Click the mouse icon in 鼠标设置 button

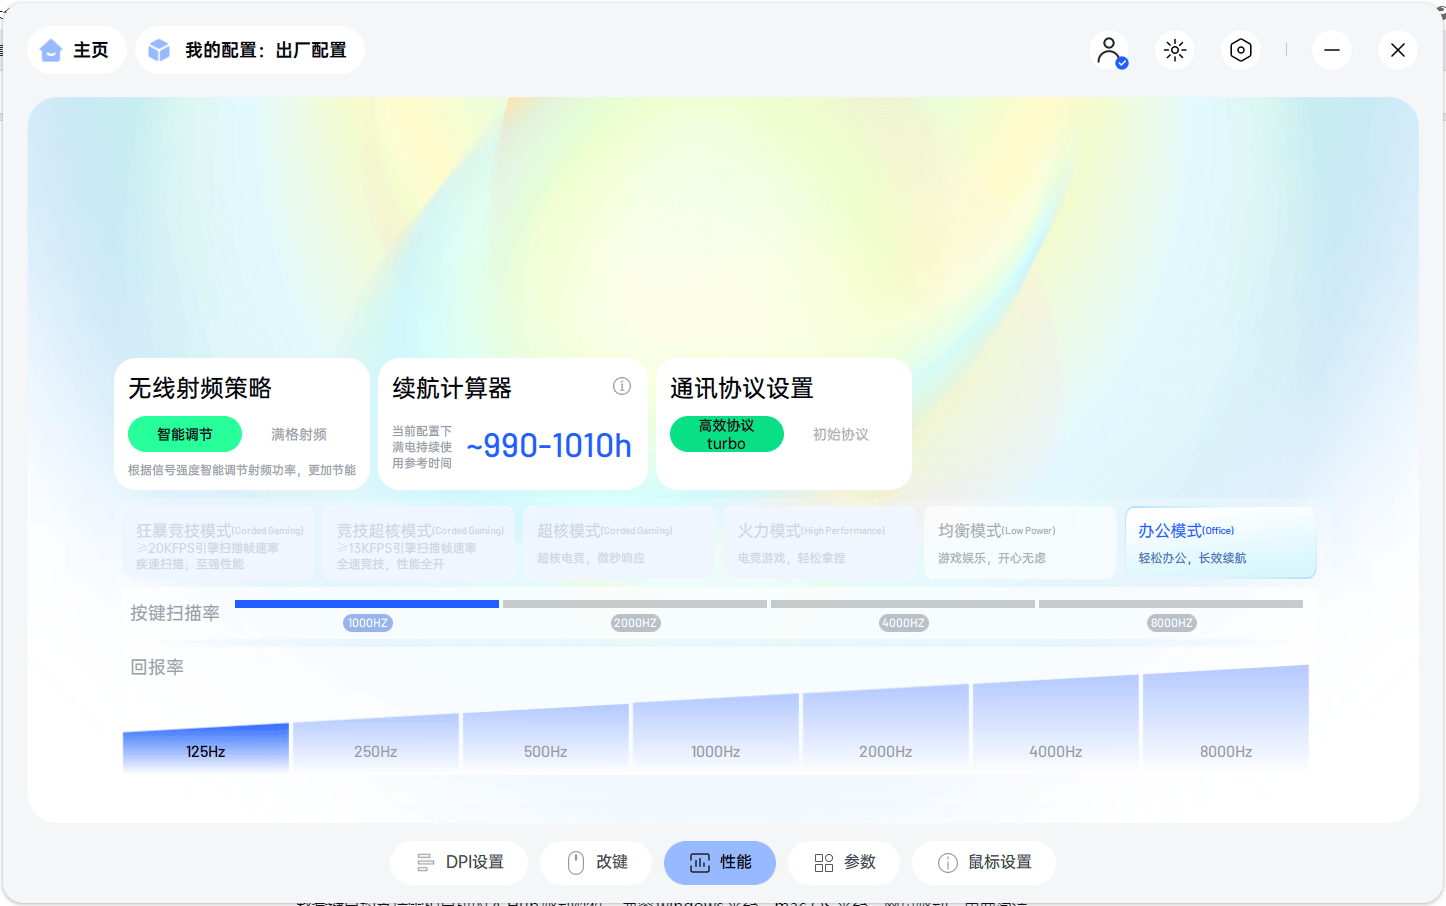coord(947,862)
